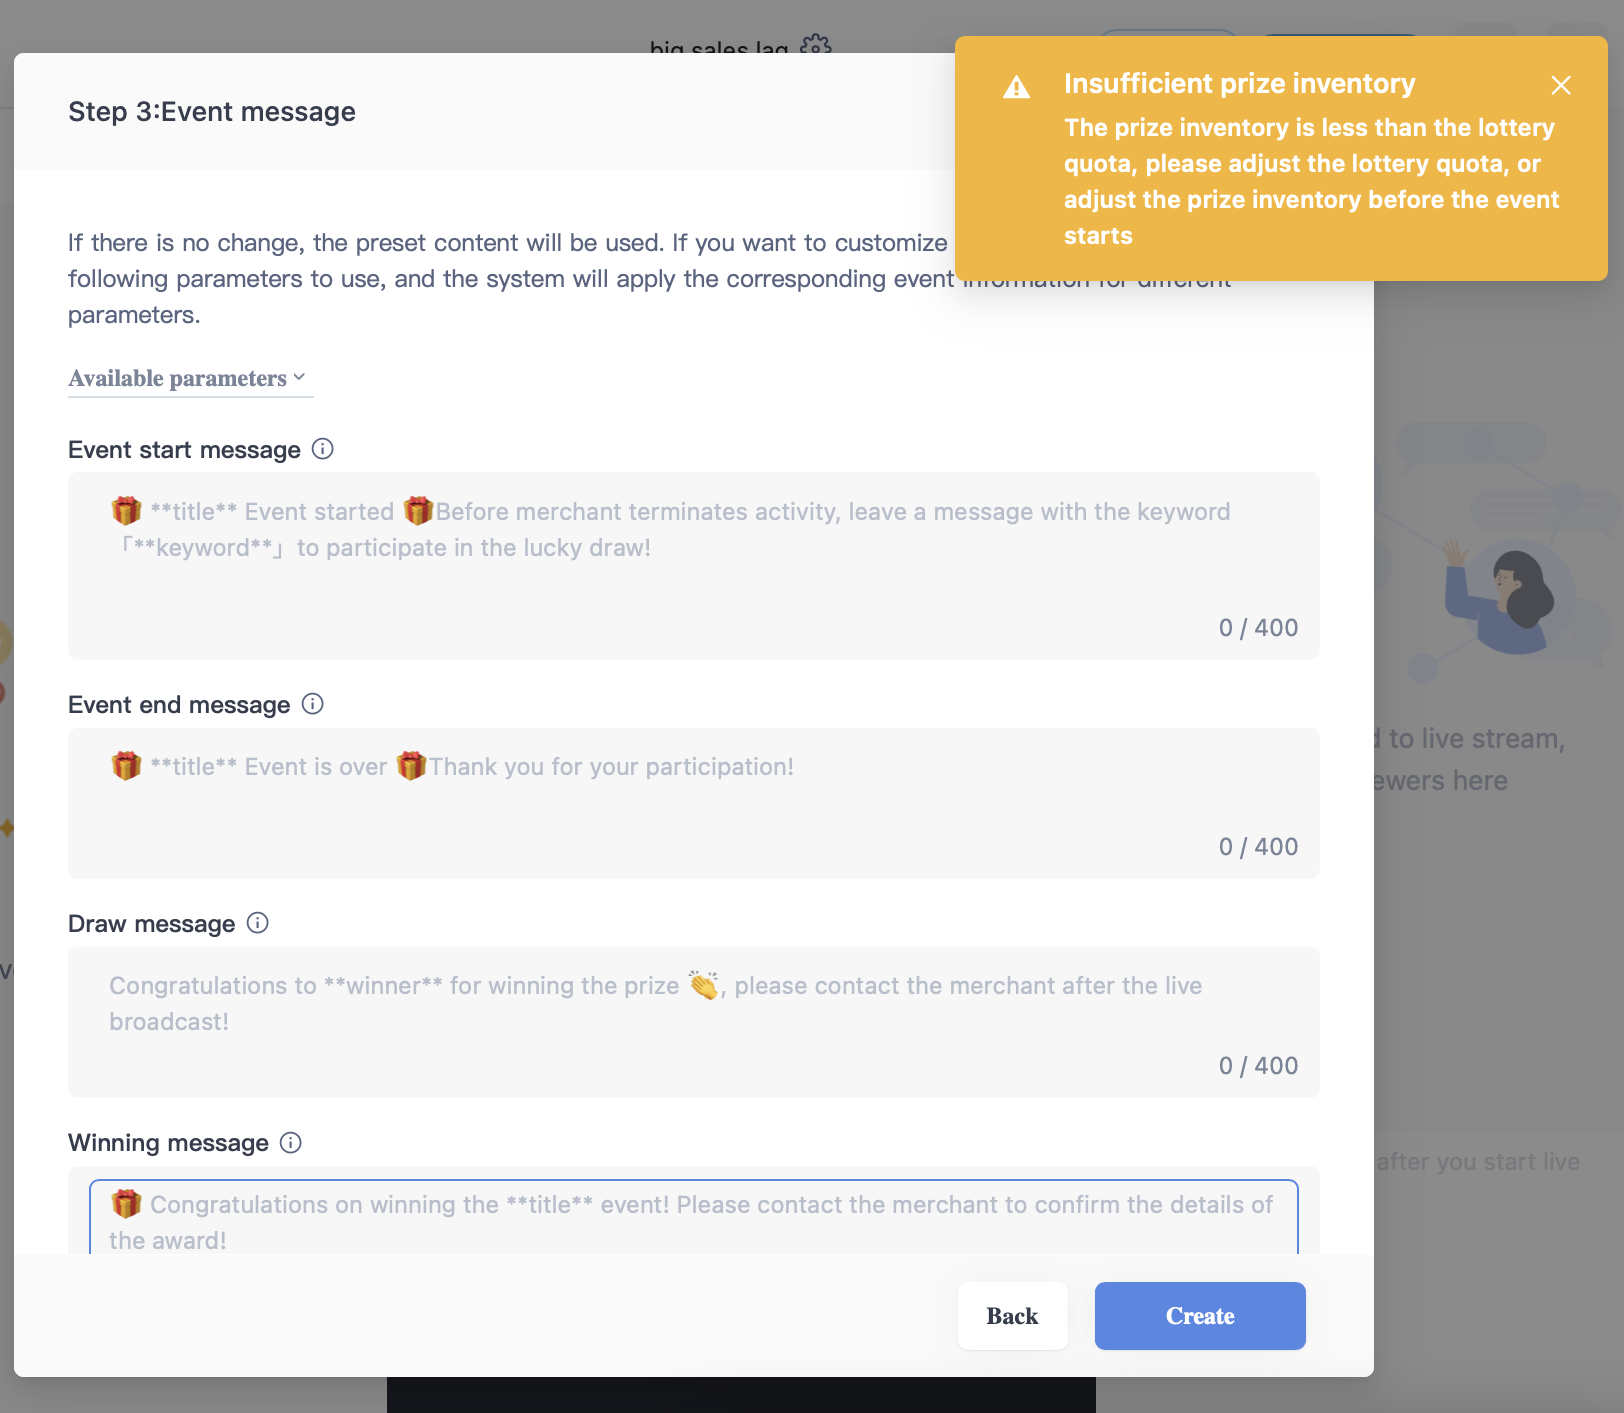
Task: Close the Insufficient prize inventory notification
Action: pos(1561,85)
